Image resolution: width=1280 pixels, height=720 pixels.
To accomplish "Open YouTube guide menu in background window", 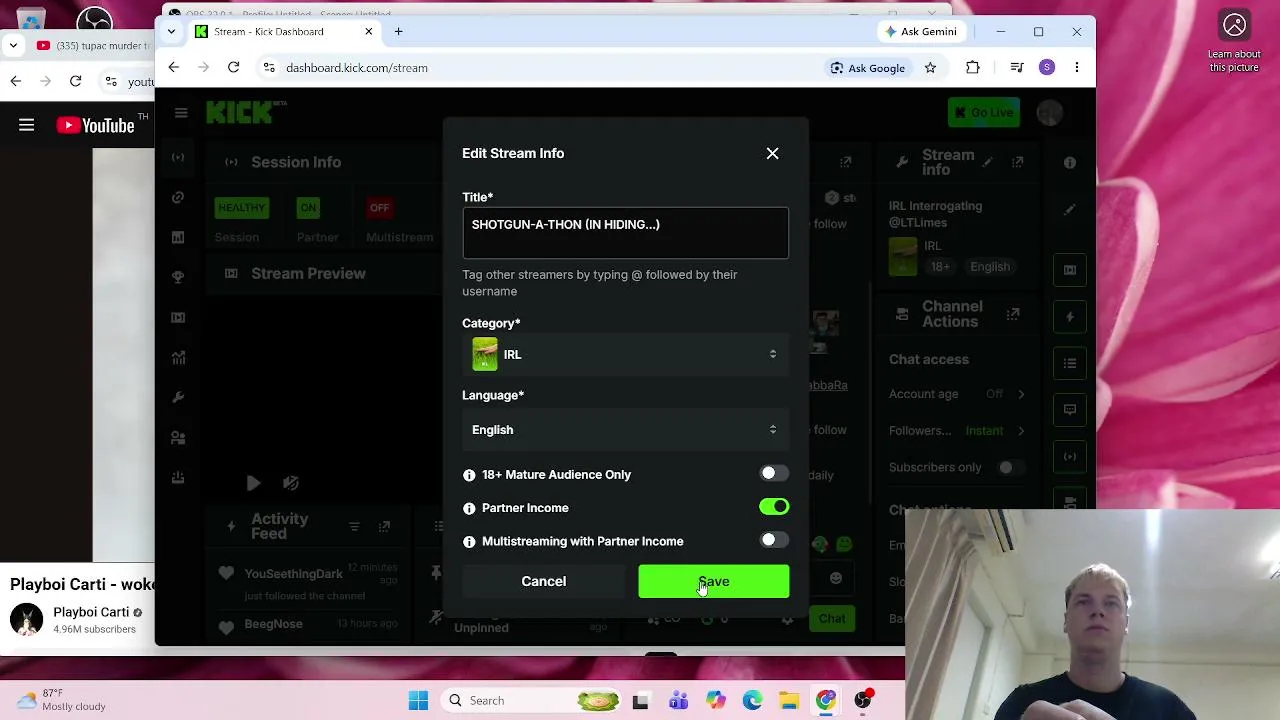I will 27,125.
